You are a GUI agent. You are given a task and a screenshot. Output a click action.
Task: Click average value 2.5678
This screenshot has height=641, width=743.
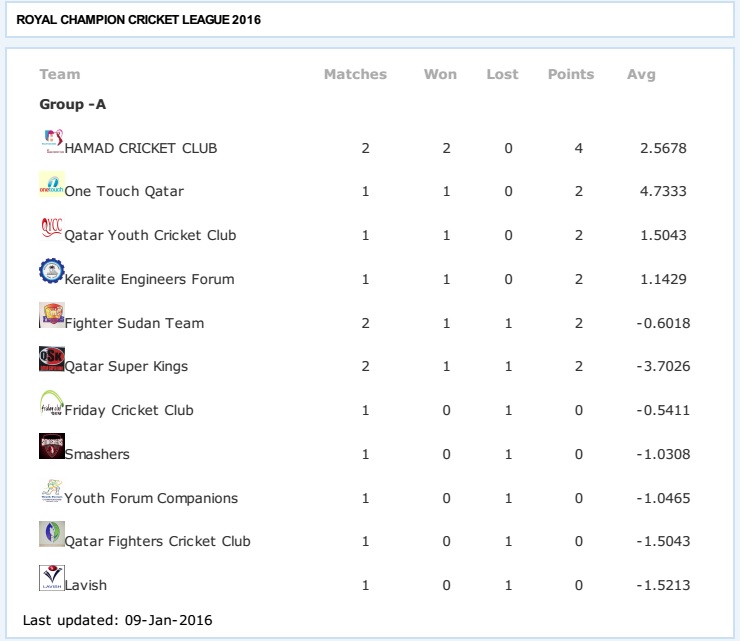click(663, 148)
